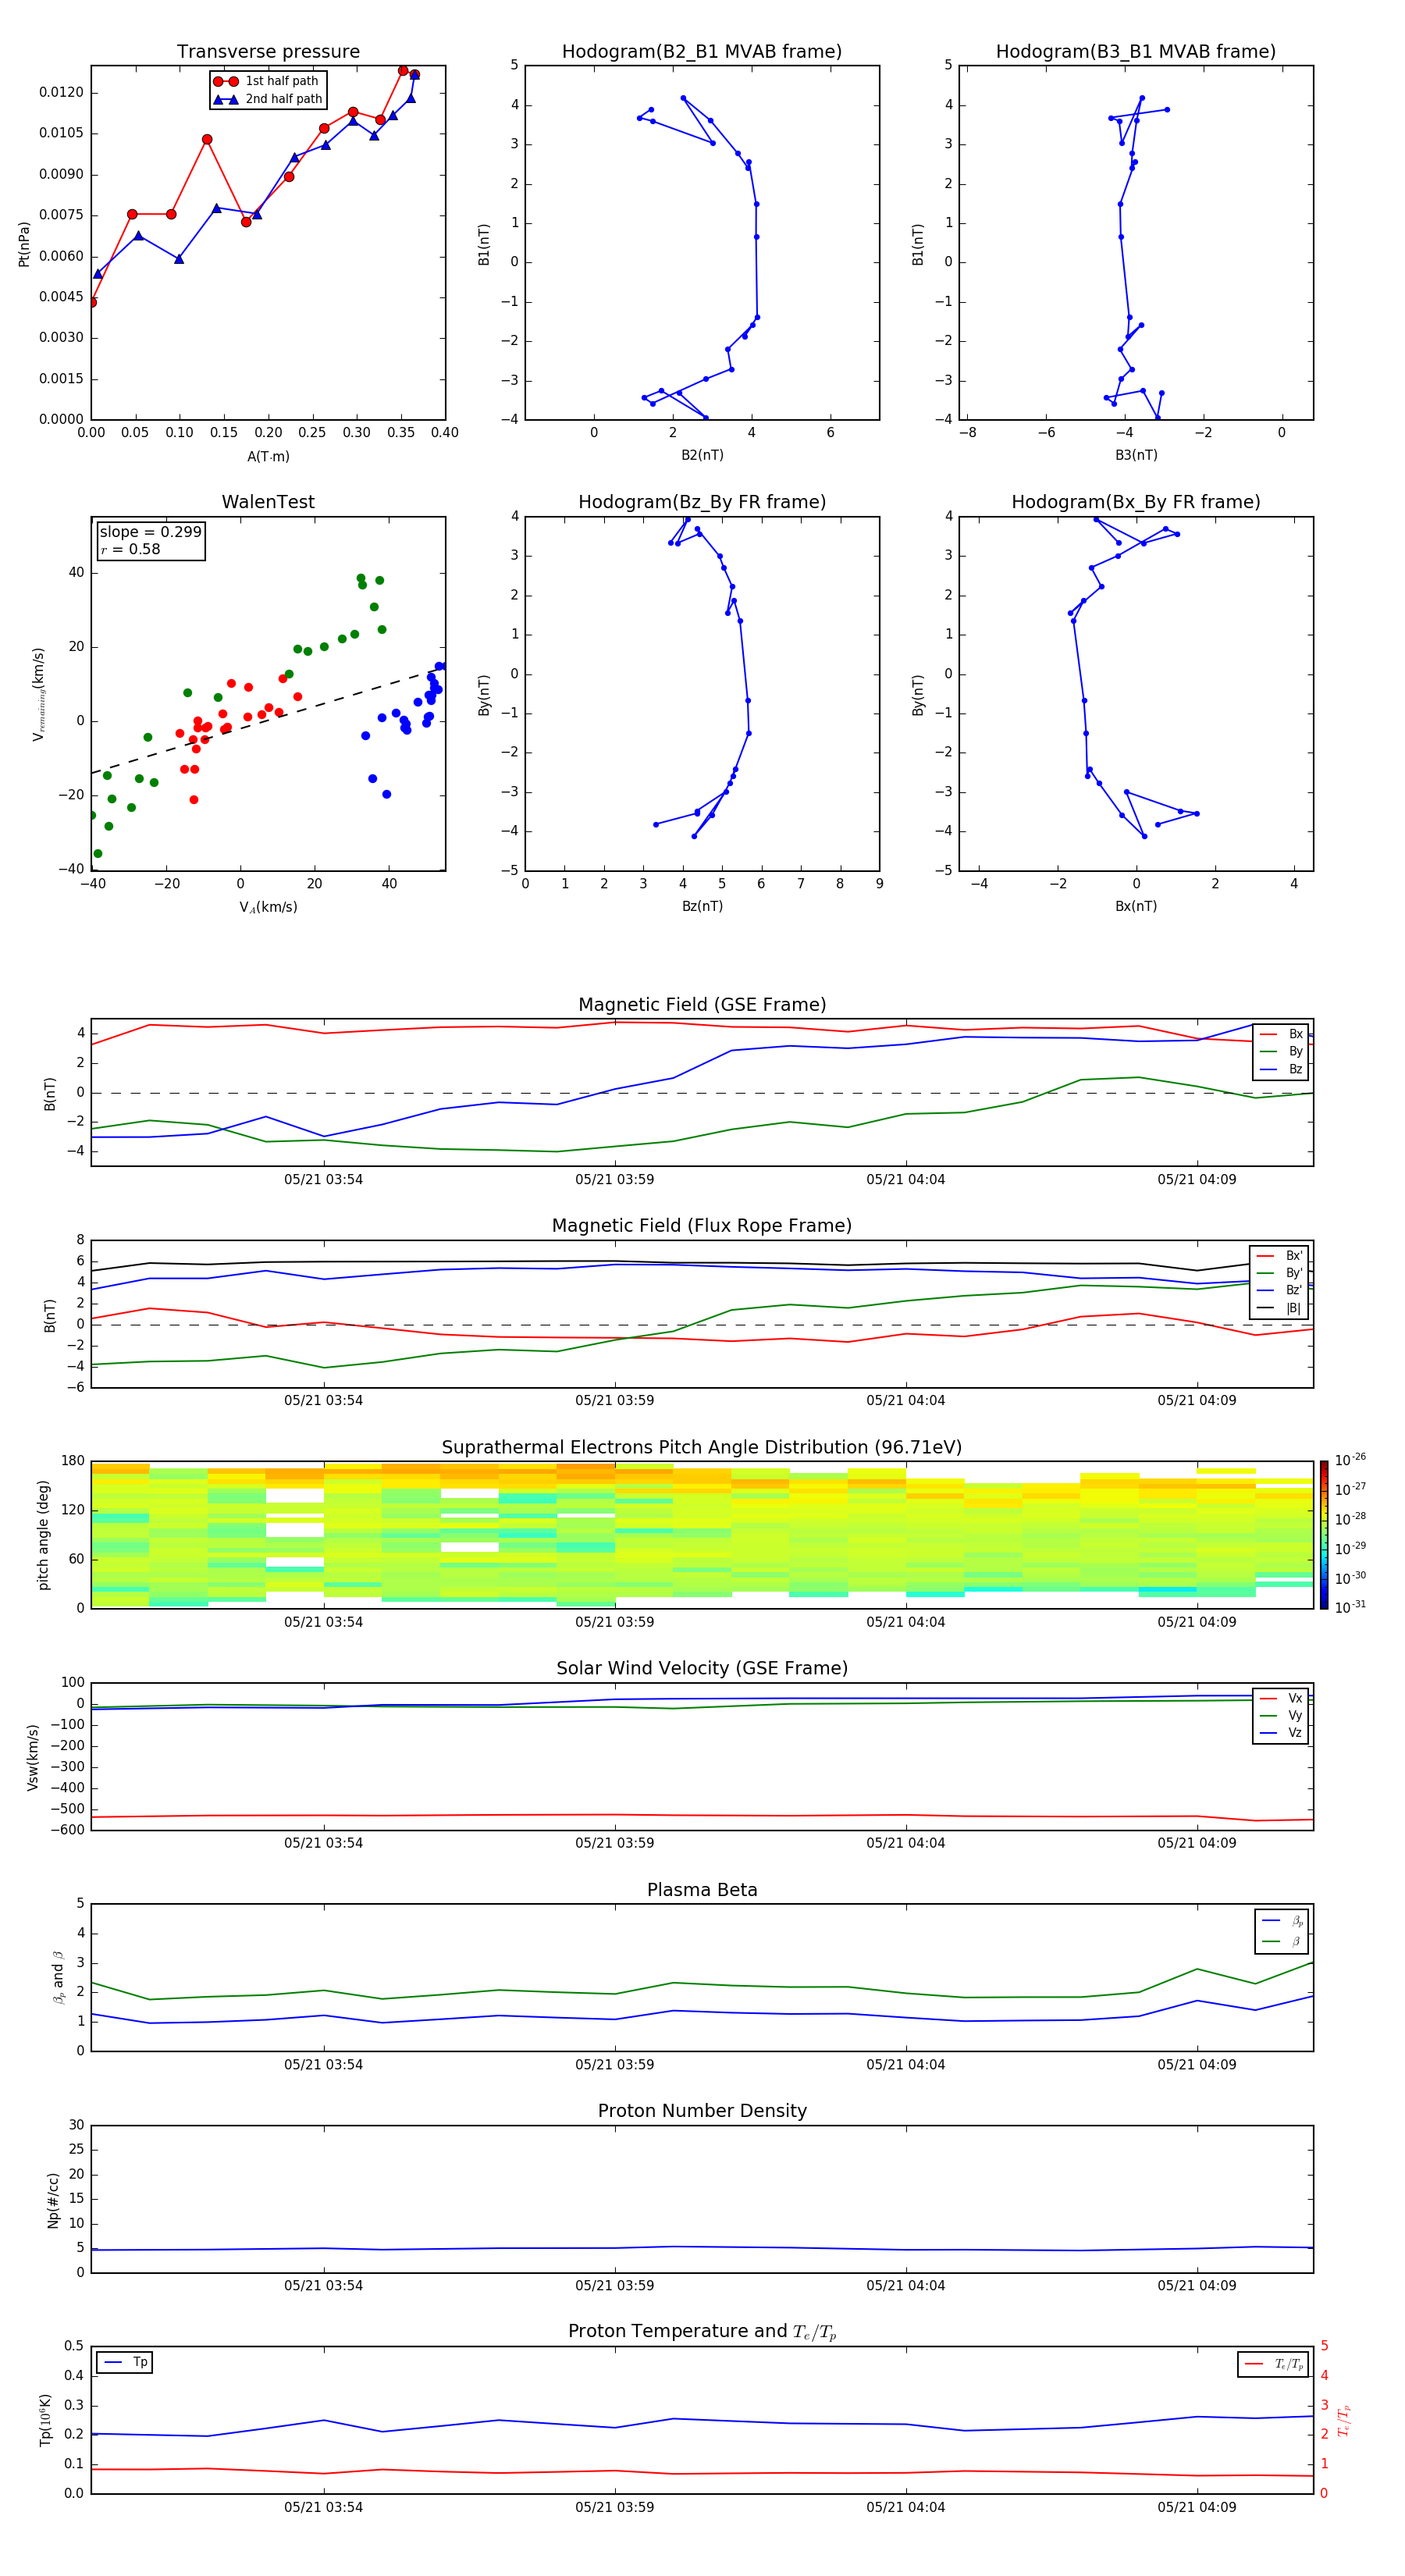Click the 'Solar Wind Velocity (GSE Frame)' title
This screenshot has height=2576, width=1405.
pyautogui.click(x=702, y=1668)
